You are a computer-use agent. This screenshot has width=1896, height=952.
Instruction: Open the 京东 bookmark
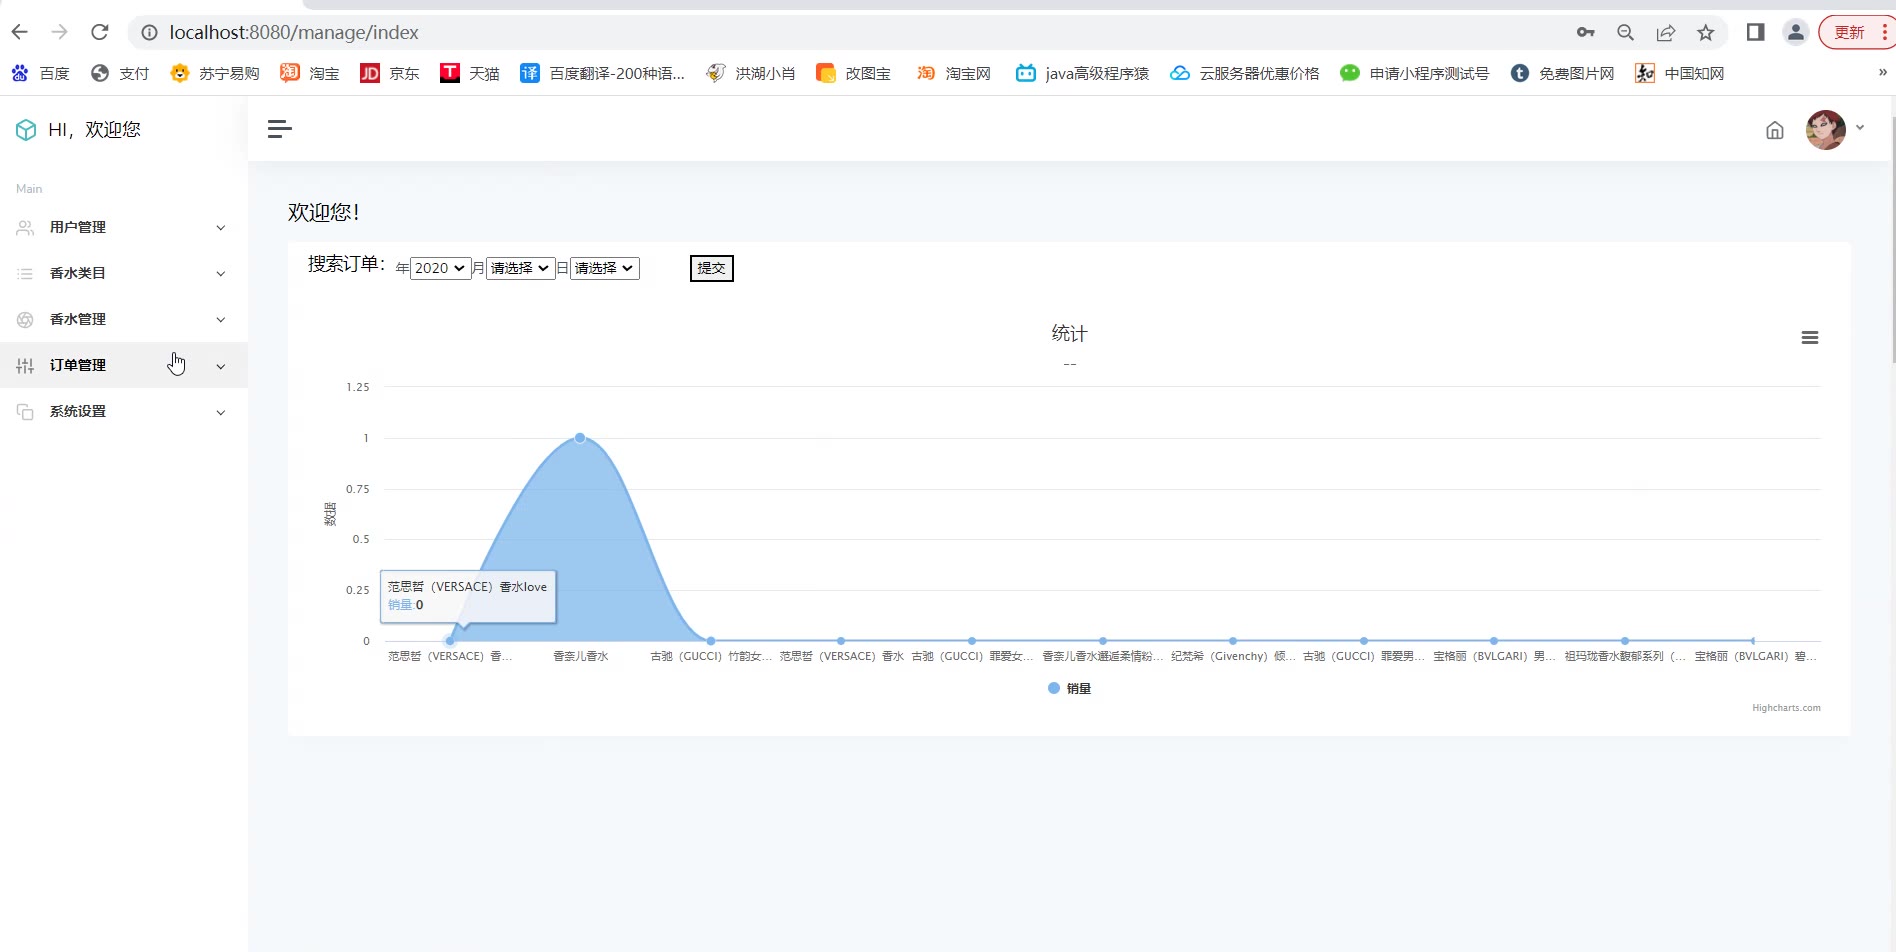390,73
